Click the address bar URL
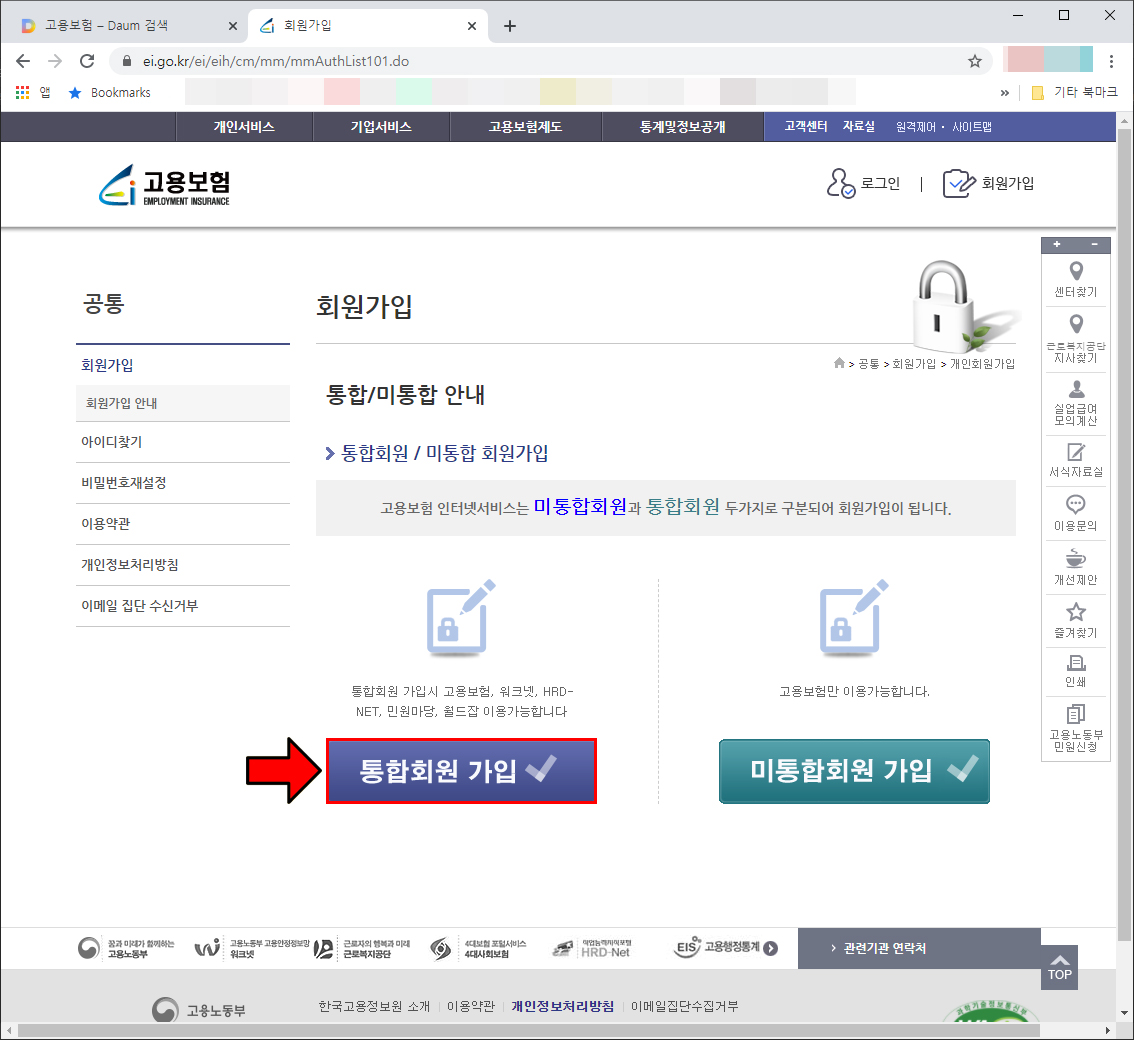This screenshot has height=1040, width=1134. pos(276,61)
